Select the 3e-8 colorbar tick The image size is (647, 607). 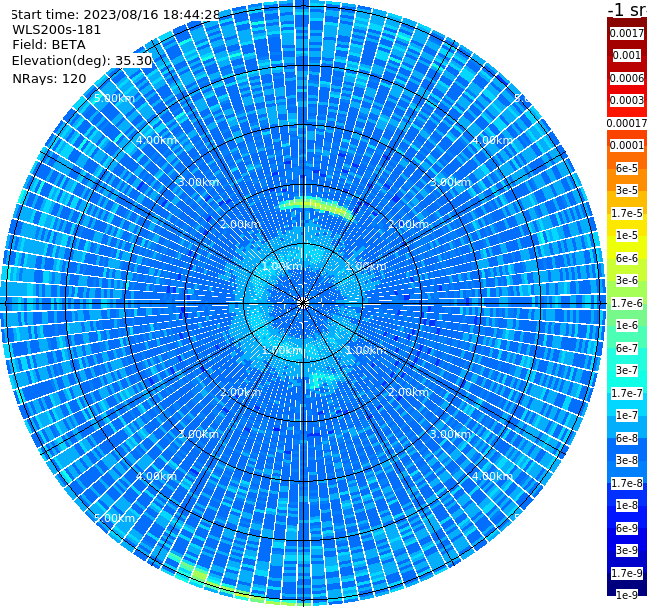[627, 460]
